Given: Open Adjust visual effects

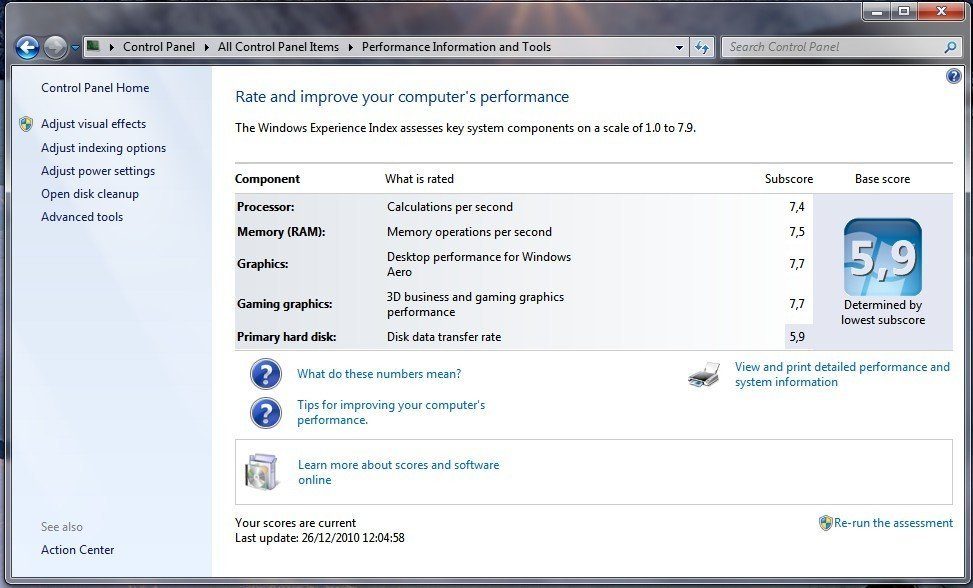Looking at the screenshot, I should [x=94, y=124].
